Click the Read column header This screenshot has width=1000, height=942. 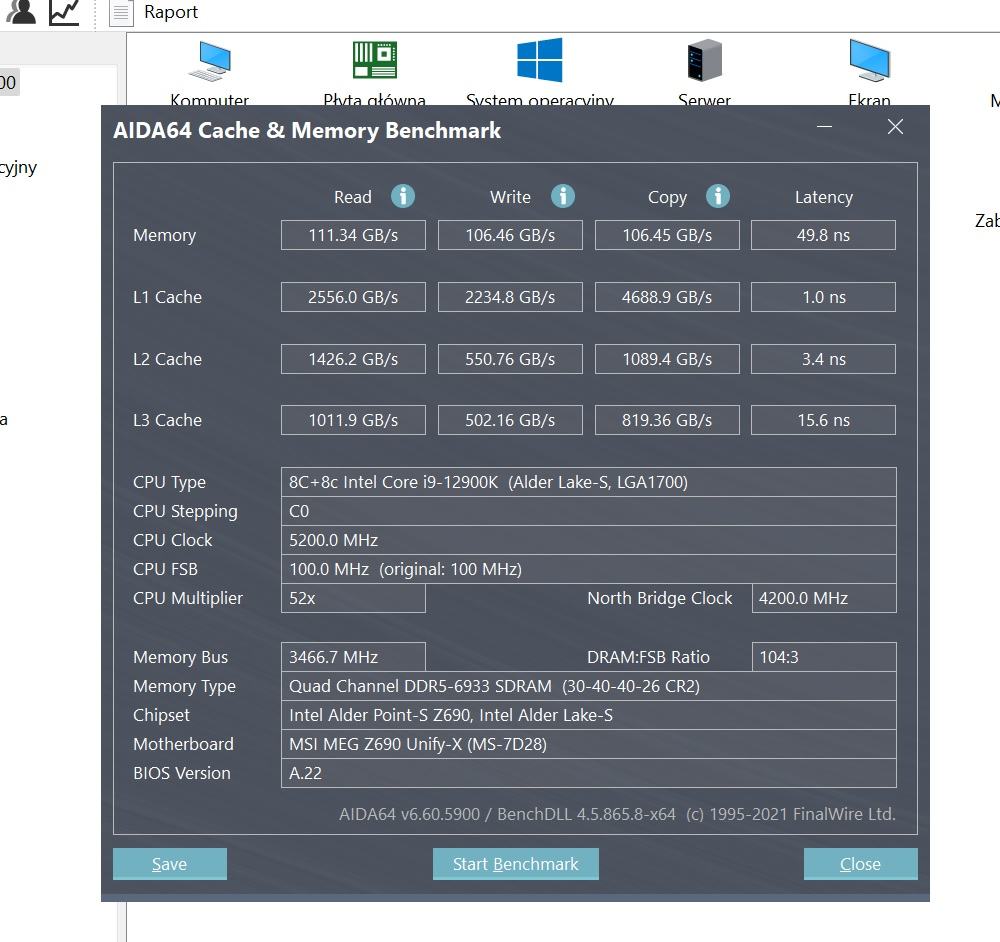point(353,197)
